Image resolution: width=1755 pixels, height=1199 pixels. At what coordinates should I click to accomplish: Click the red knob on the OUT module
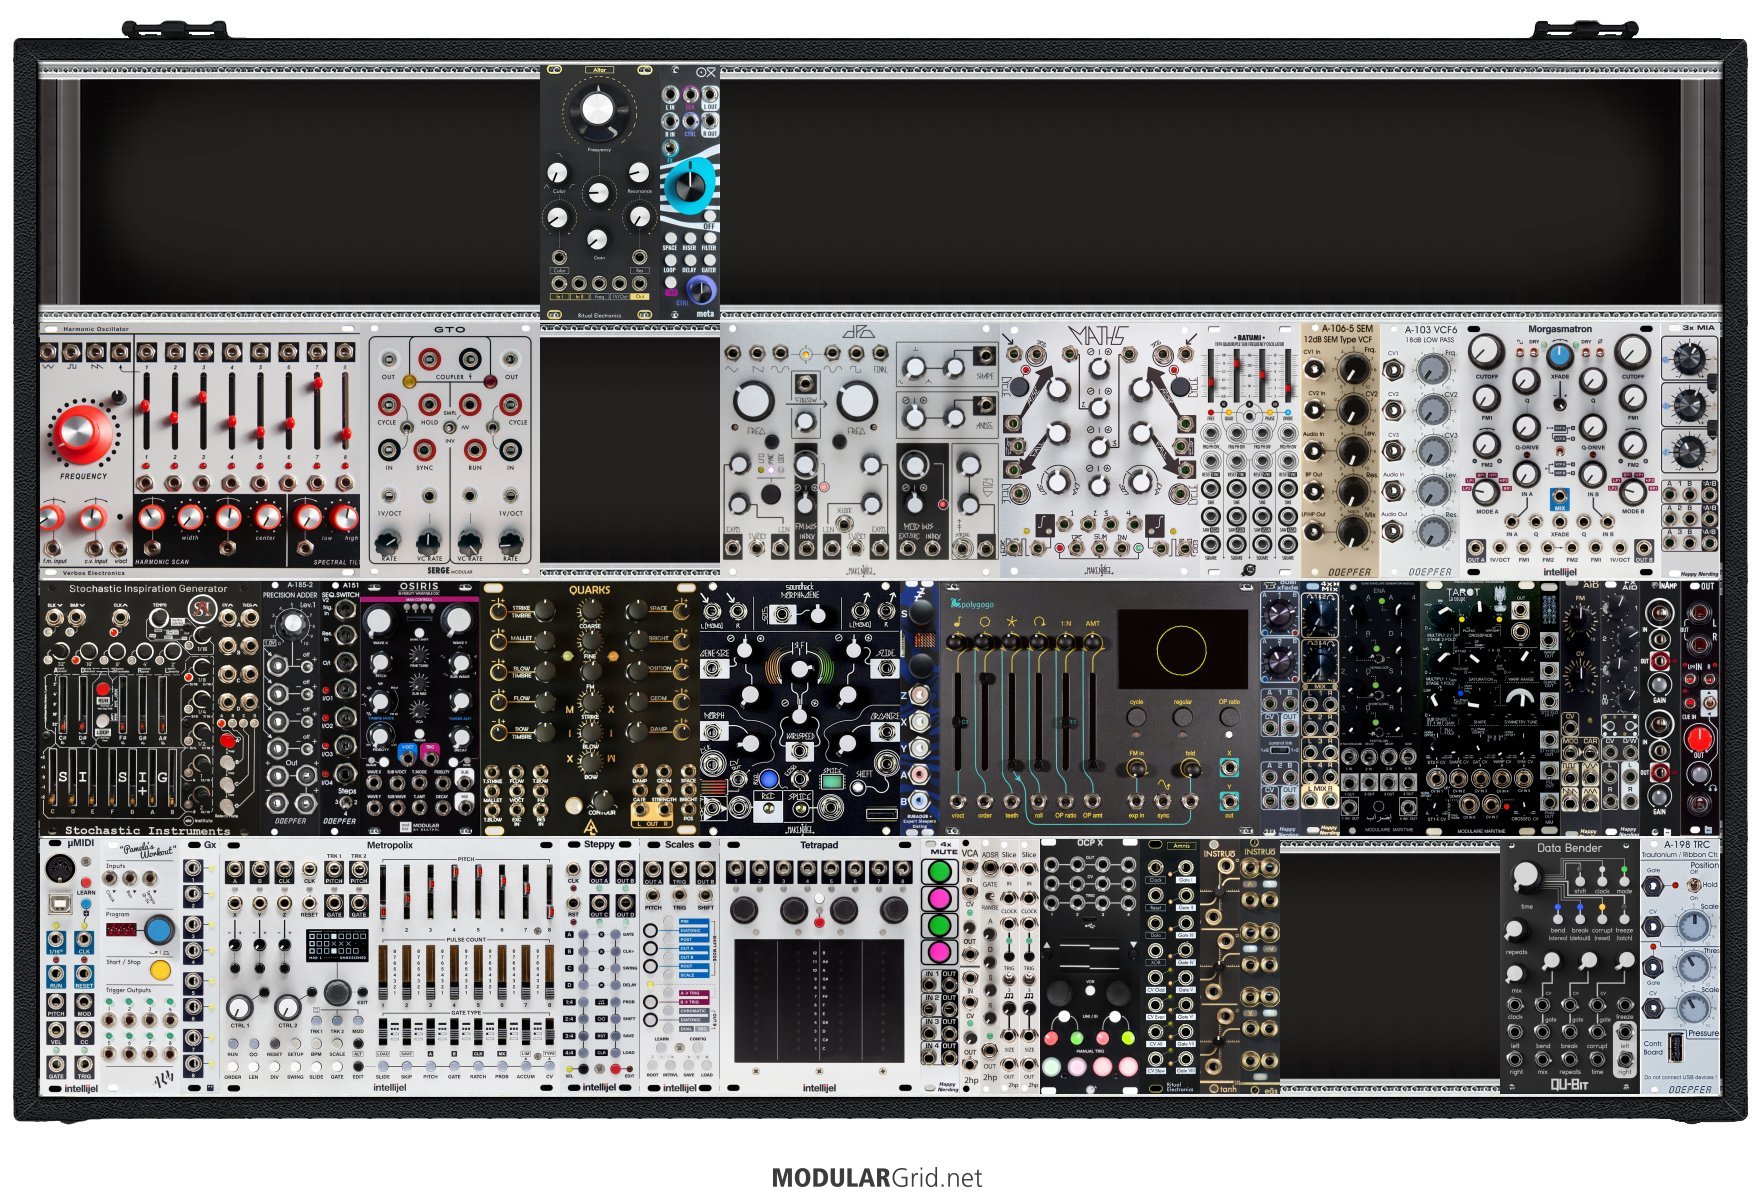1699,739
